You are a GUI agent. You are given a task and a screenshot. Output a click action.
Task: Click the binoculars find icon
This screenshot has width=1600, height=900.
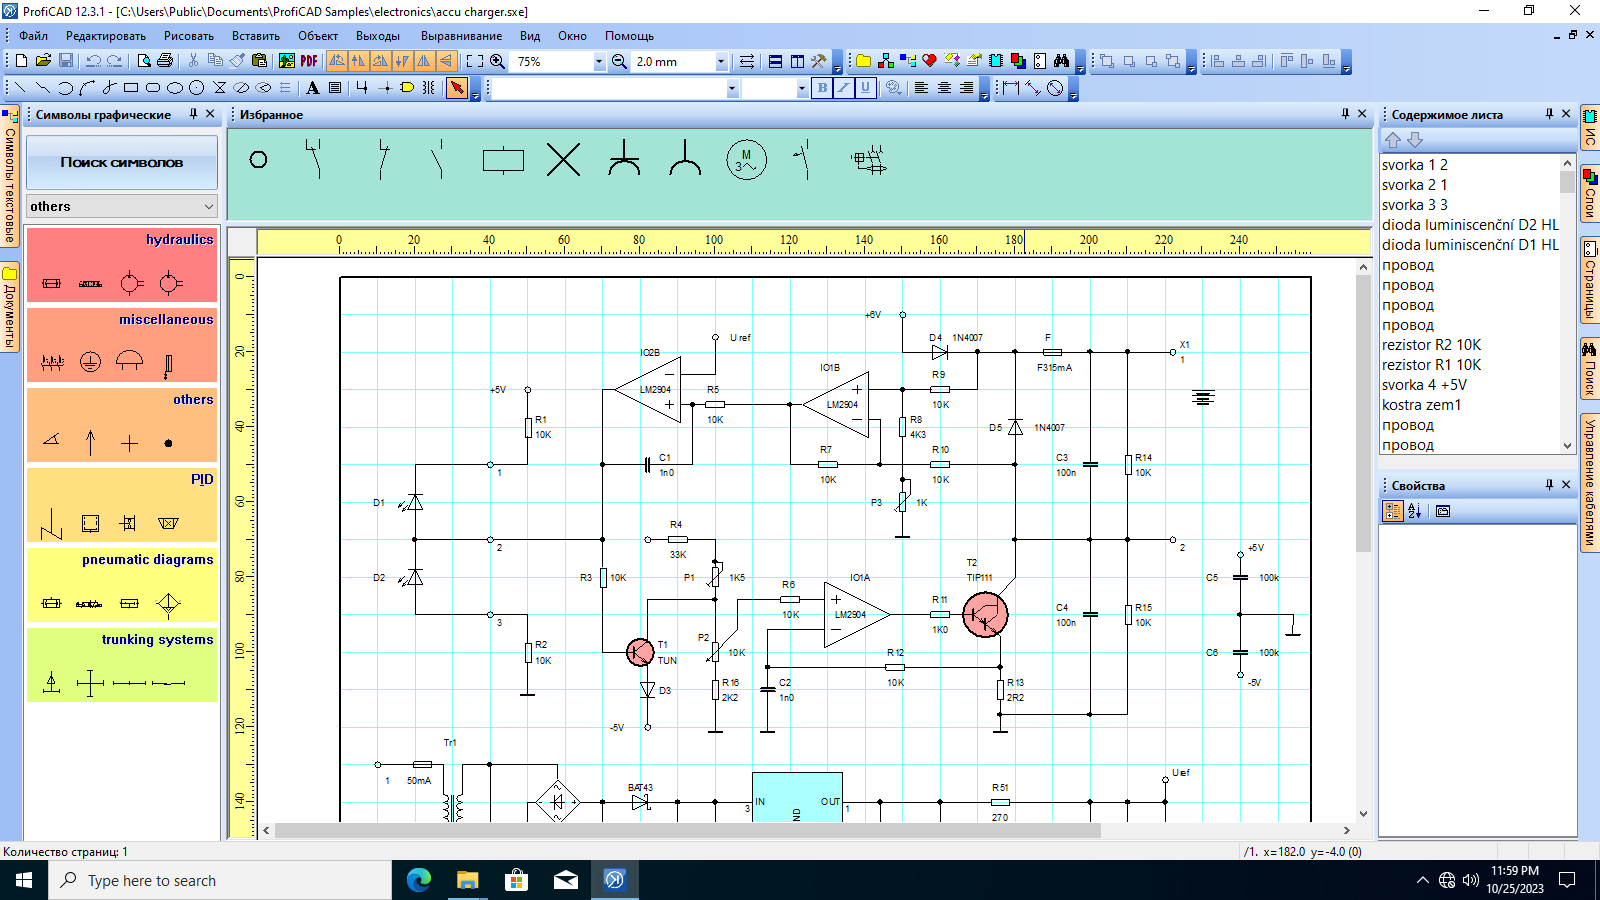pyautogui.click(x=1061, y=61)
